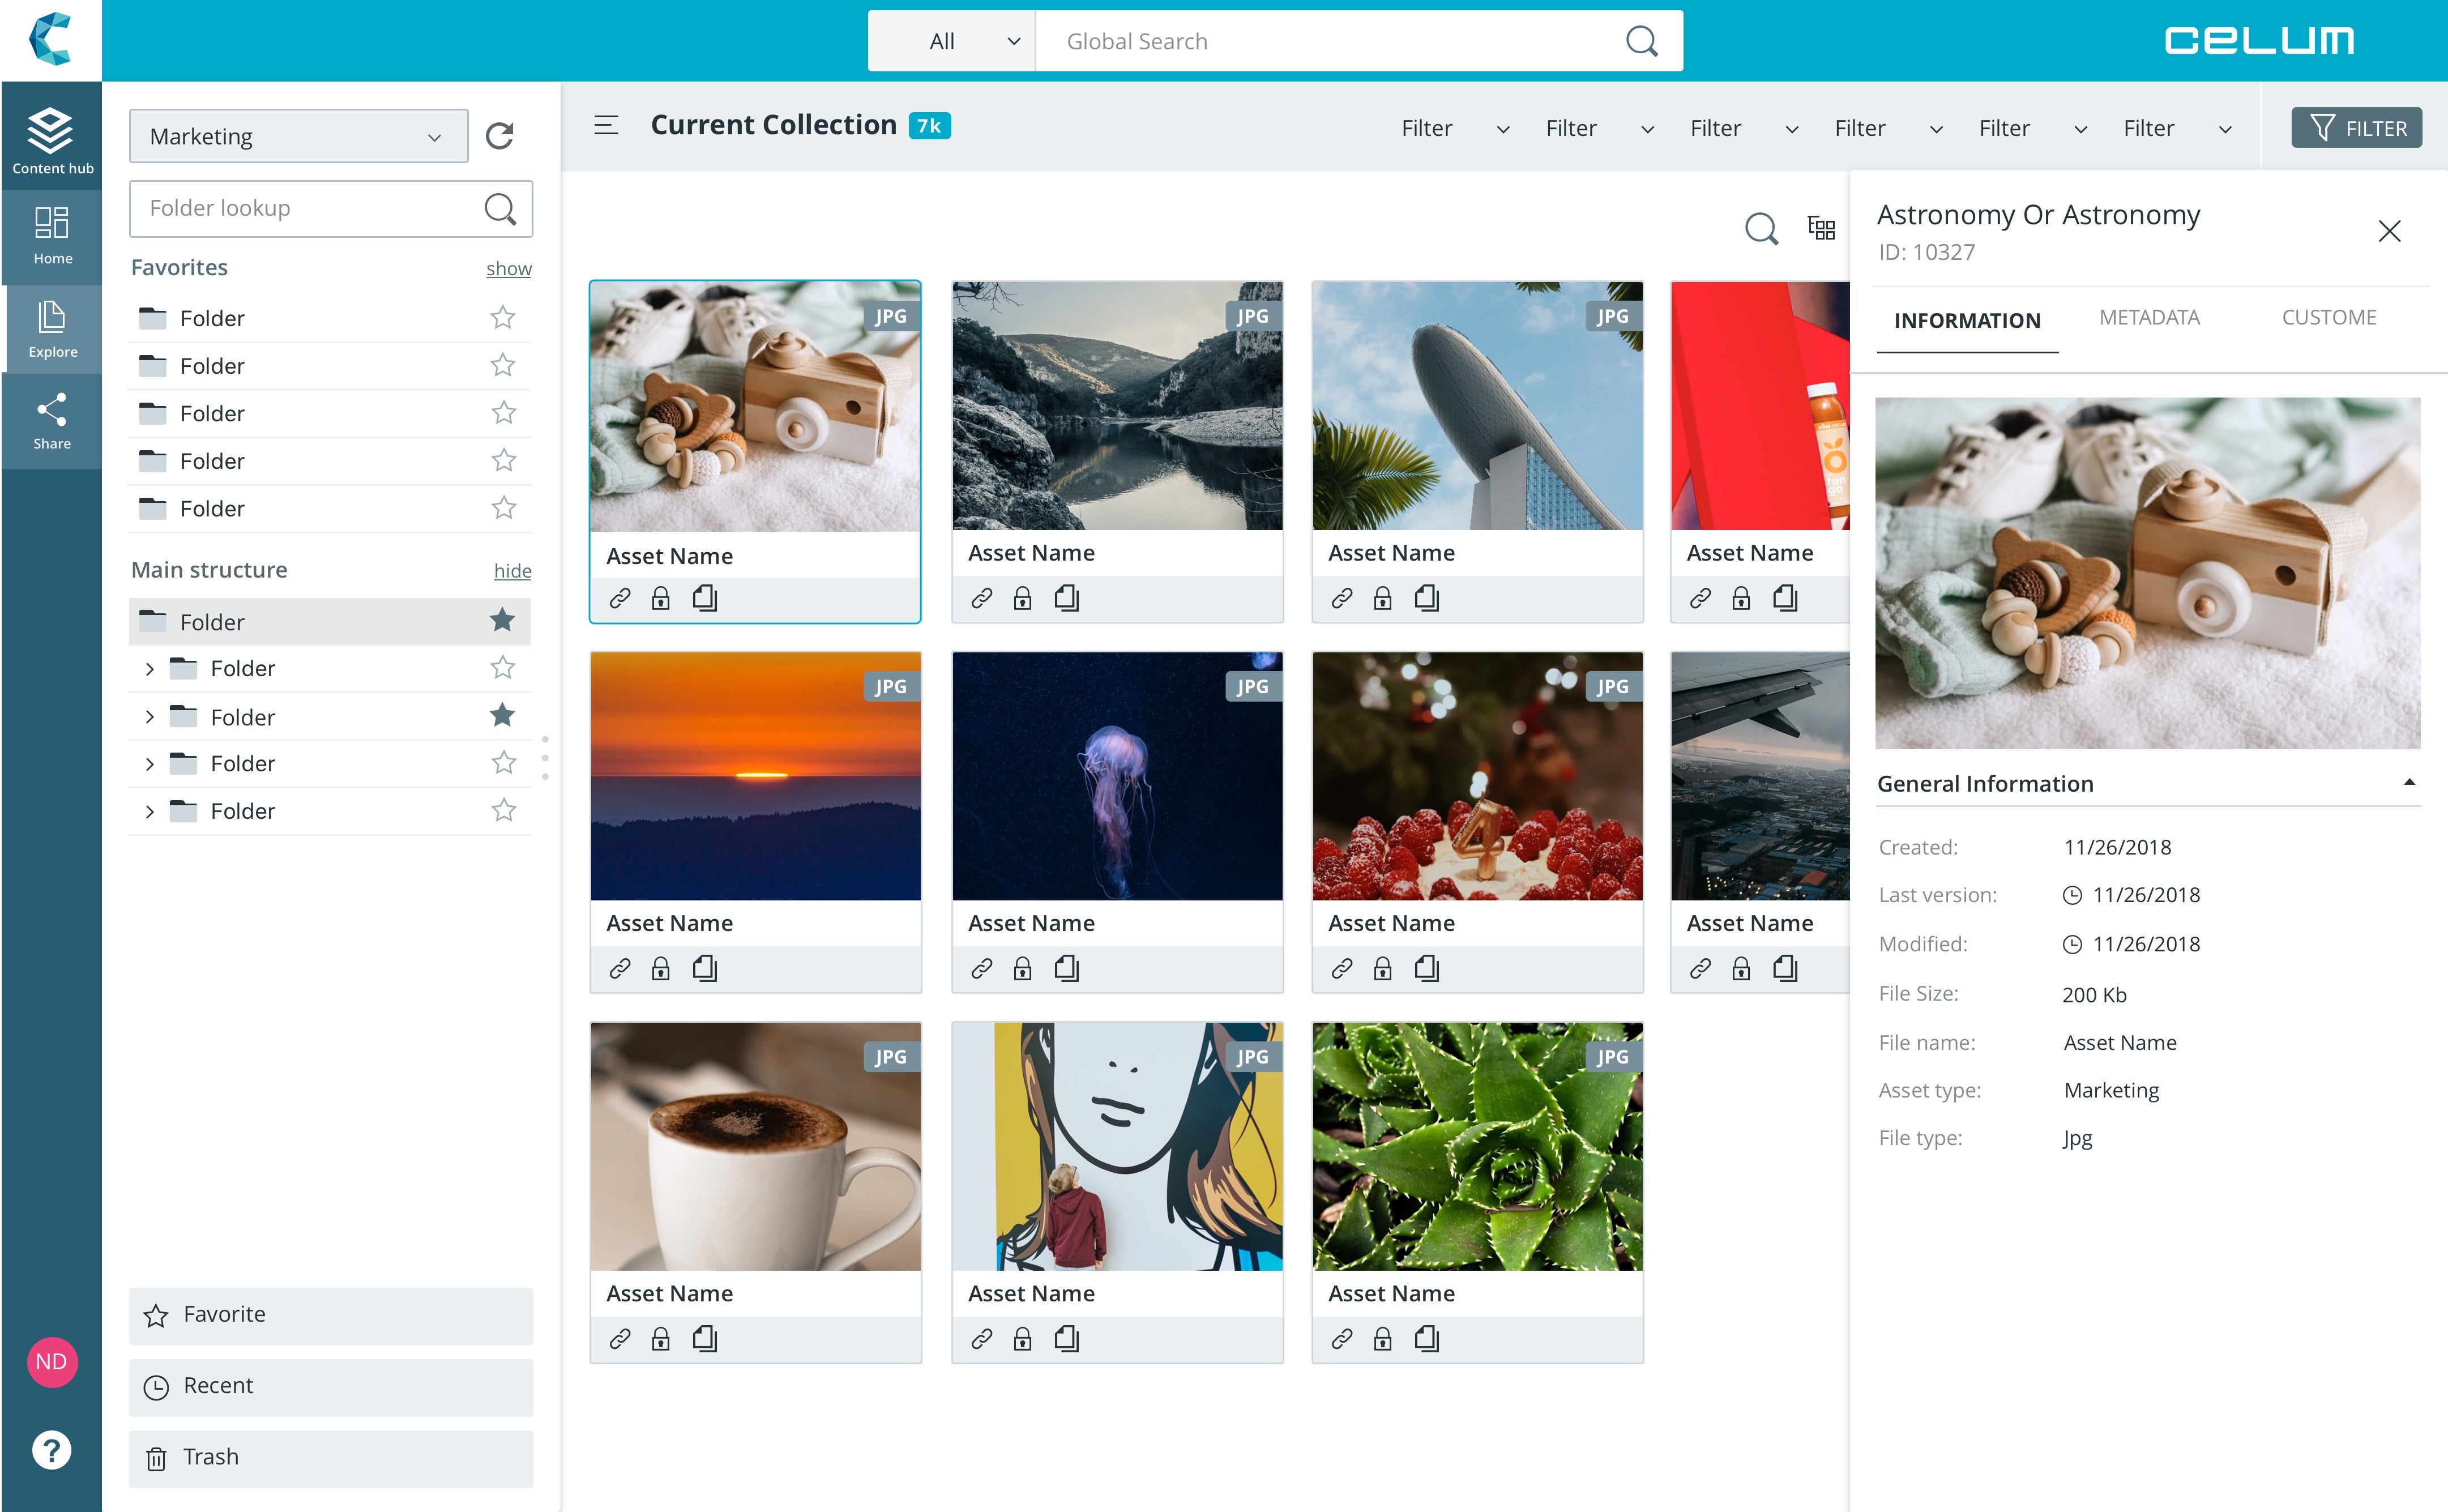Collapse the General Information section
2448x1512 pixels.
2410,783
